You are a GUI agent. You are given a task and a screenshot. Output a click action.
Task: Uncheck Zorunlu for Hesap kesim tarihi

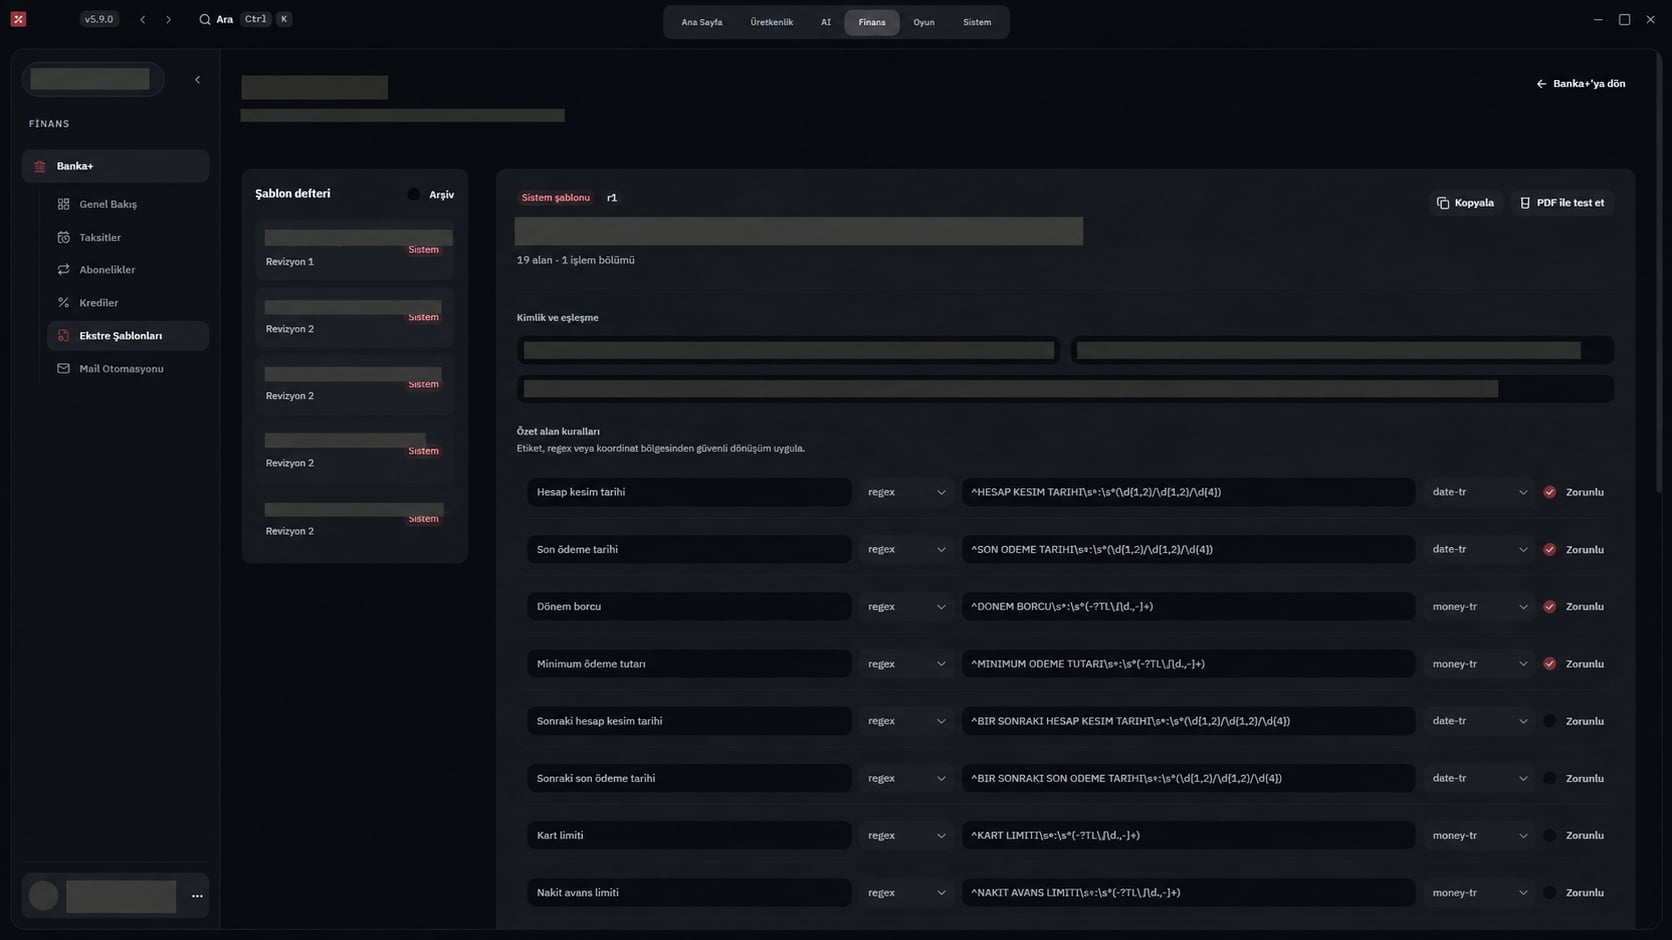point(1549,492)
